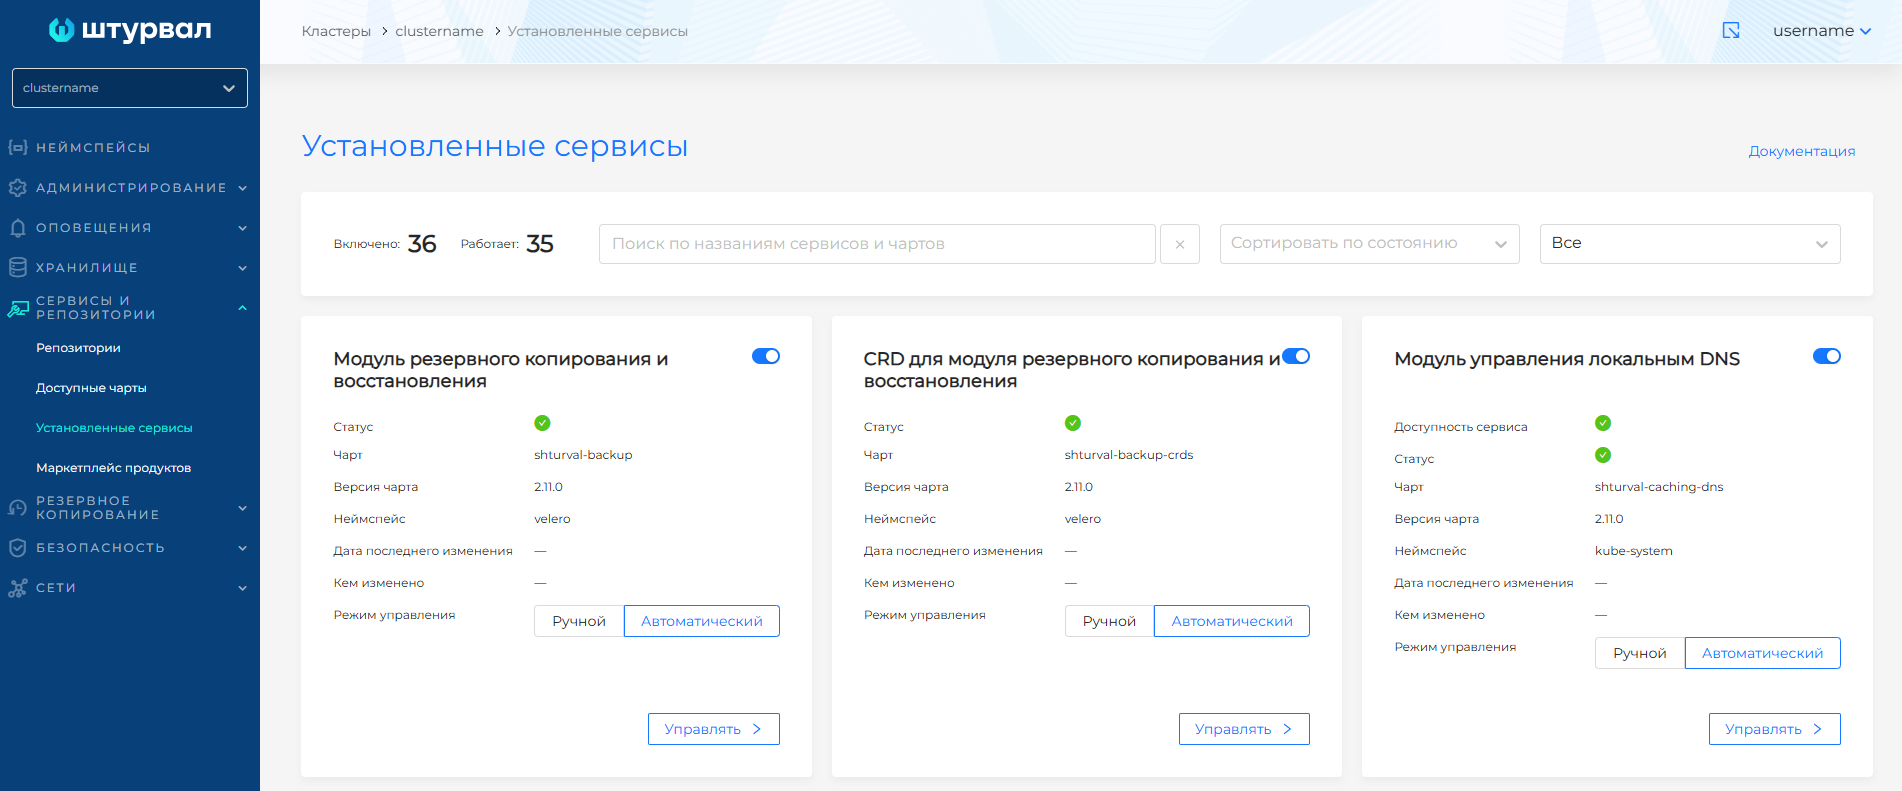
Task: Open Документация link
Action: click(1801, 151)
